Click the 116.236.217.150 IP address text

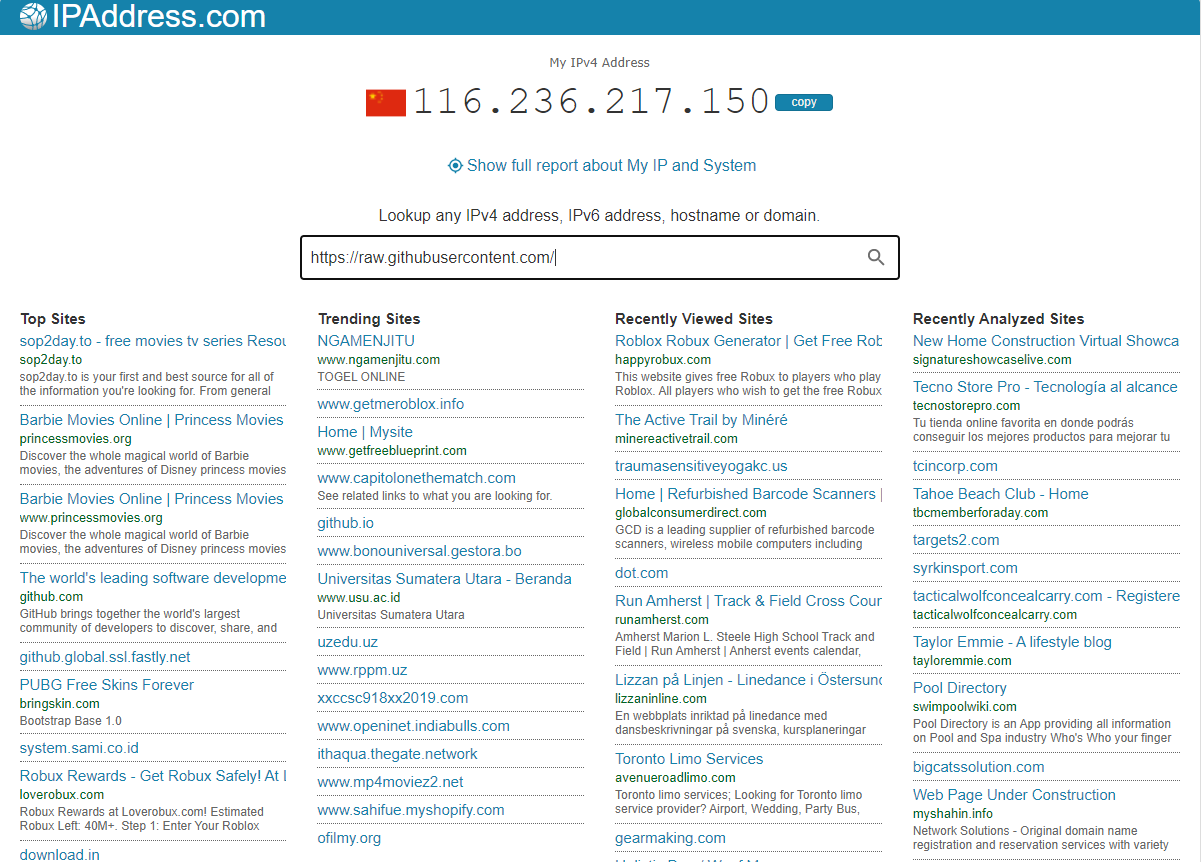click(592, 102)
